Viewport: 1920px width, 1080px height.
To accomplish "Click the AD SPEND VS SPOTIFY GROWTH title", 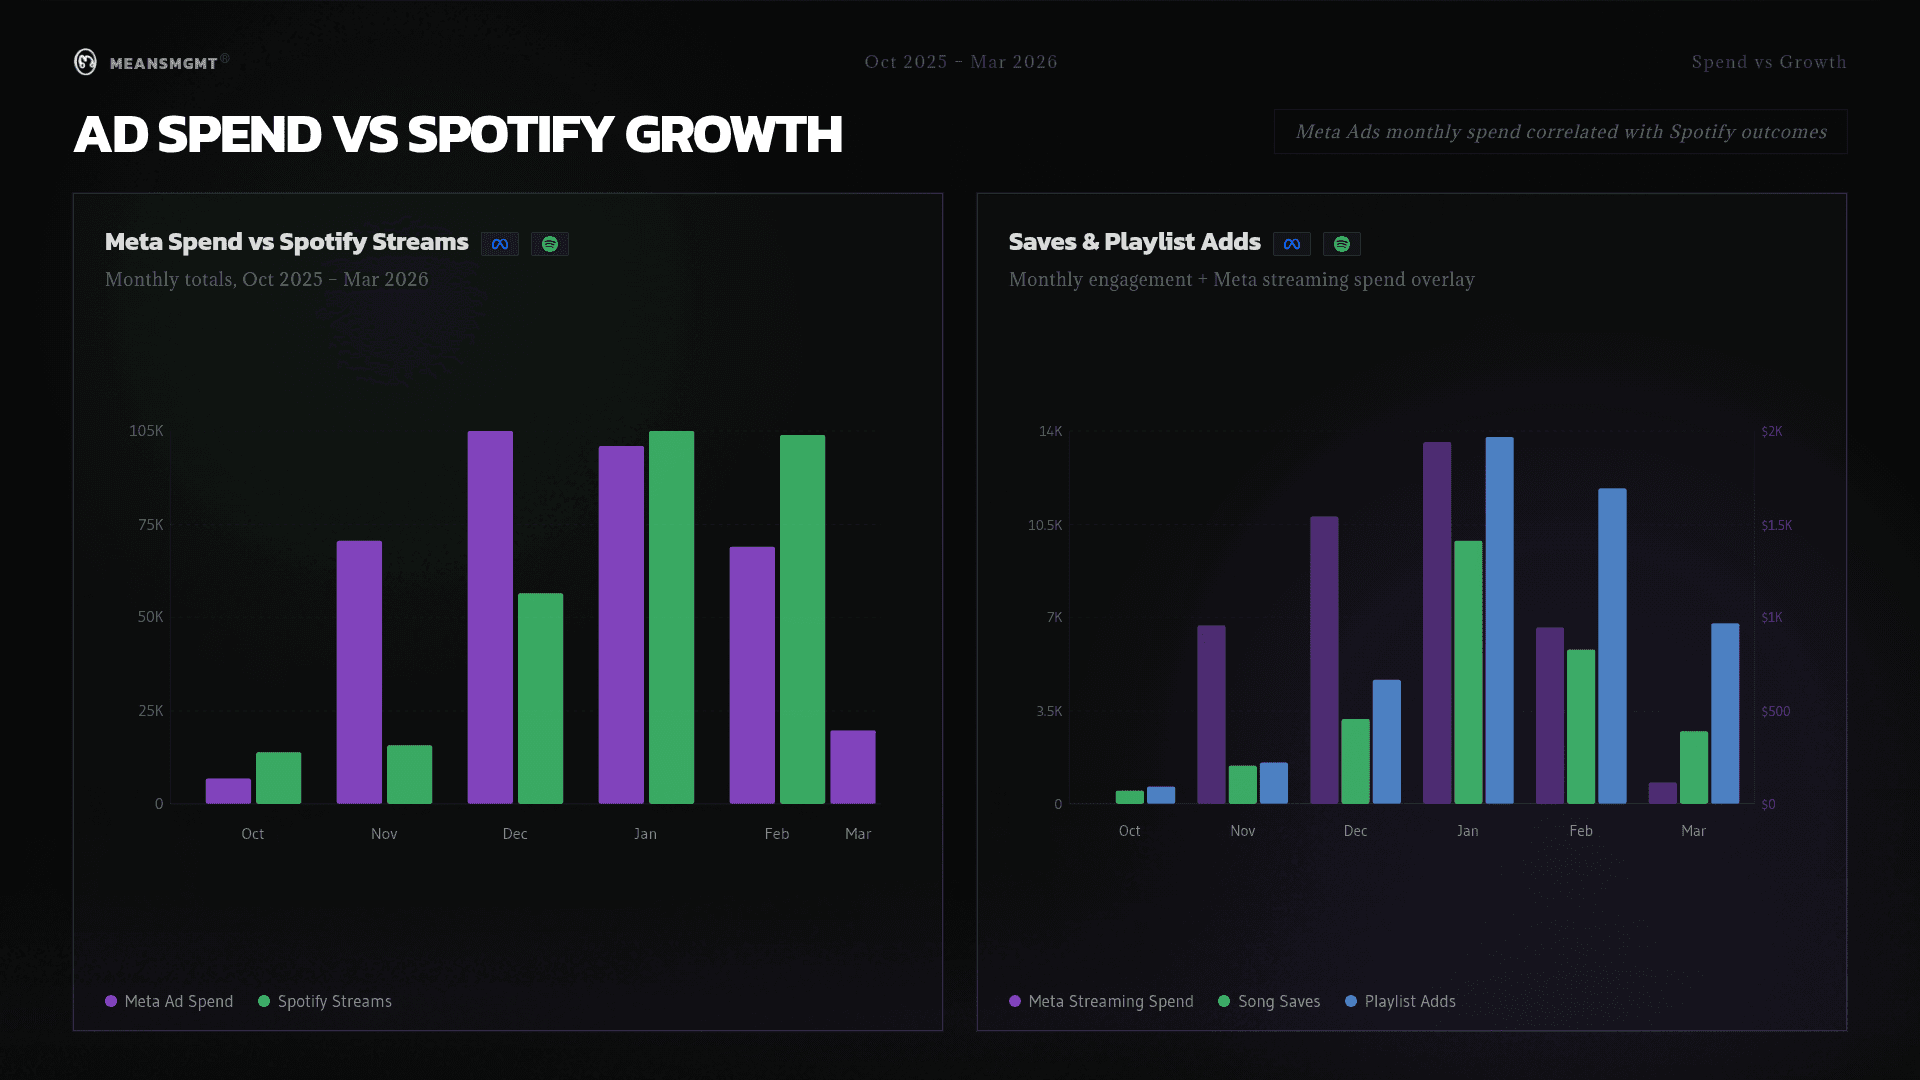I will pyautogui.click(x=458, y=134).
